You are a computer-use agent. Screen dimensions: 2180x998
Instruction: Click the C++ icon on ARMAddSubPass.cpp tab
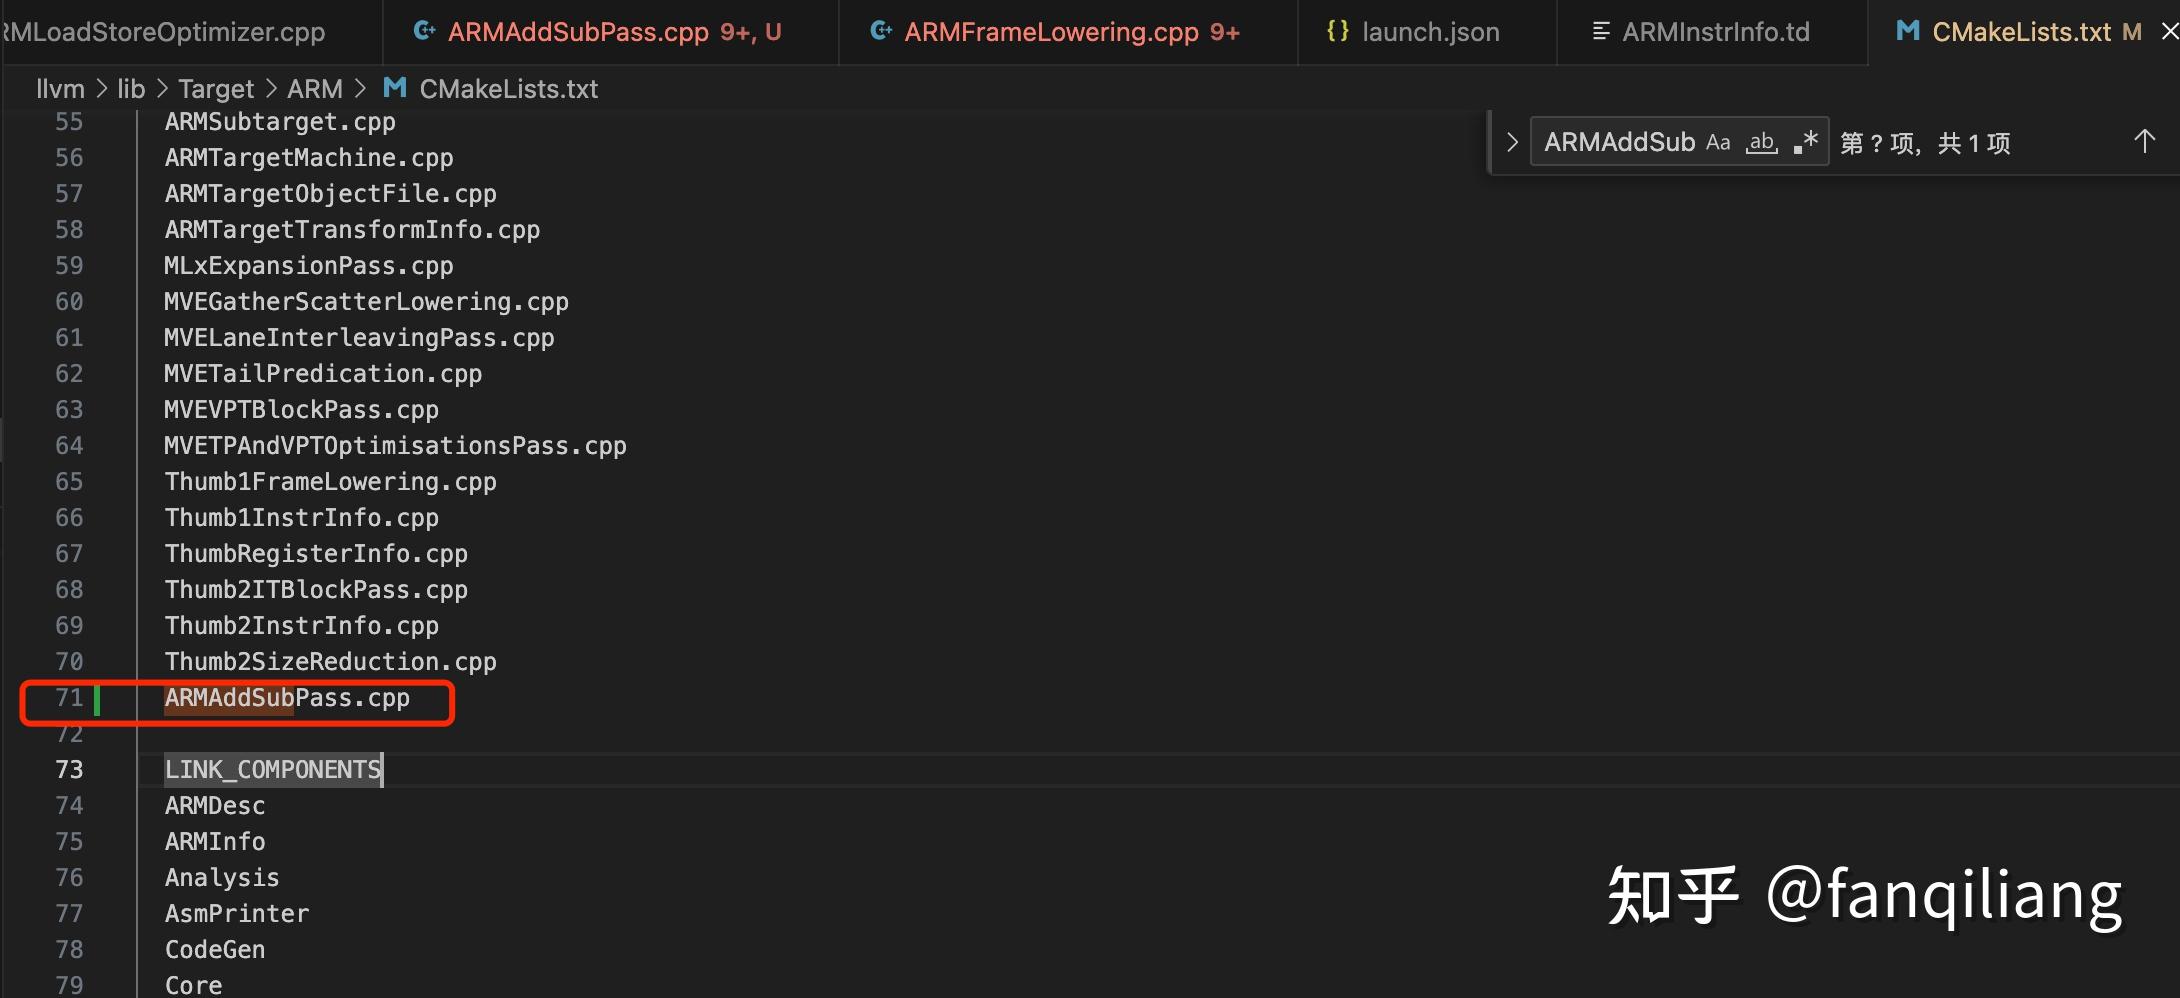(424, 32)
